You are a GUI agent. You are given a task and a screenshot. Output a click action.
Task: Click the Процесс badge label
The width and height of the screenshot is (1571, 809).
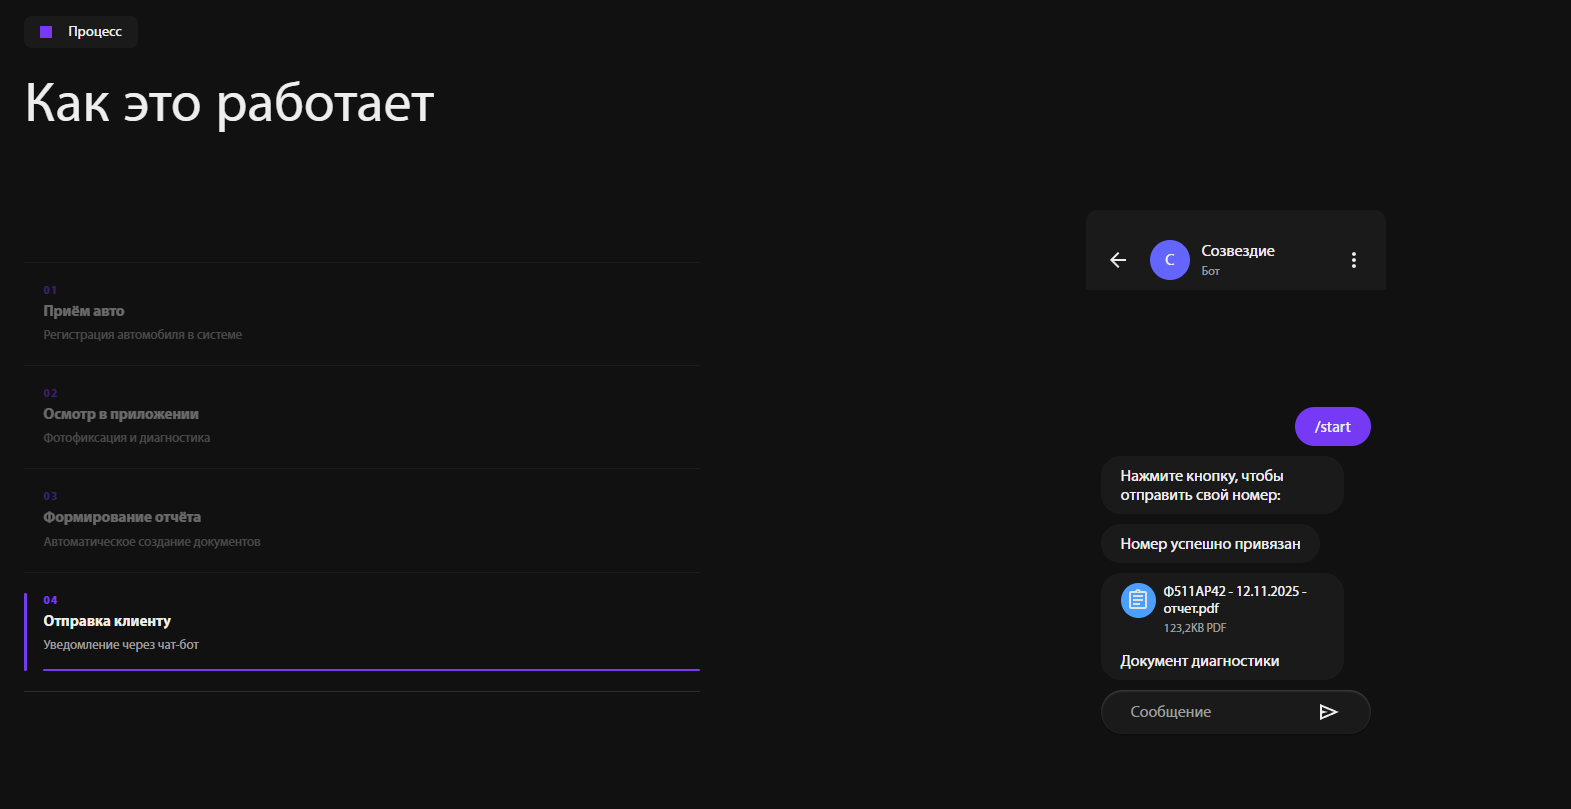coord(95,32)
